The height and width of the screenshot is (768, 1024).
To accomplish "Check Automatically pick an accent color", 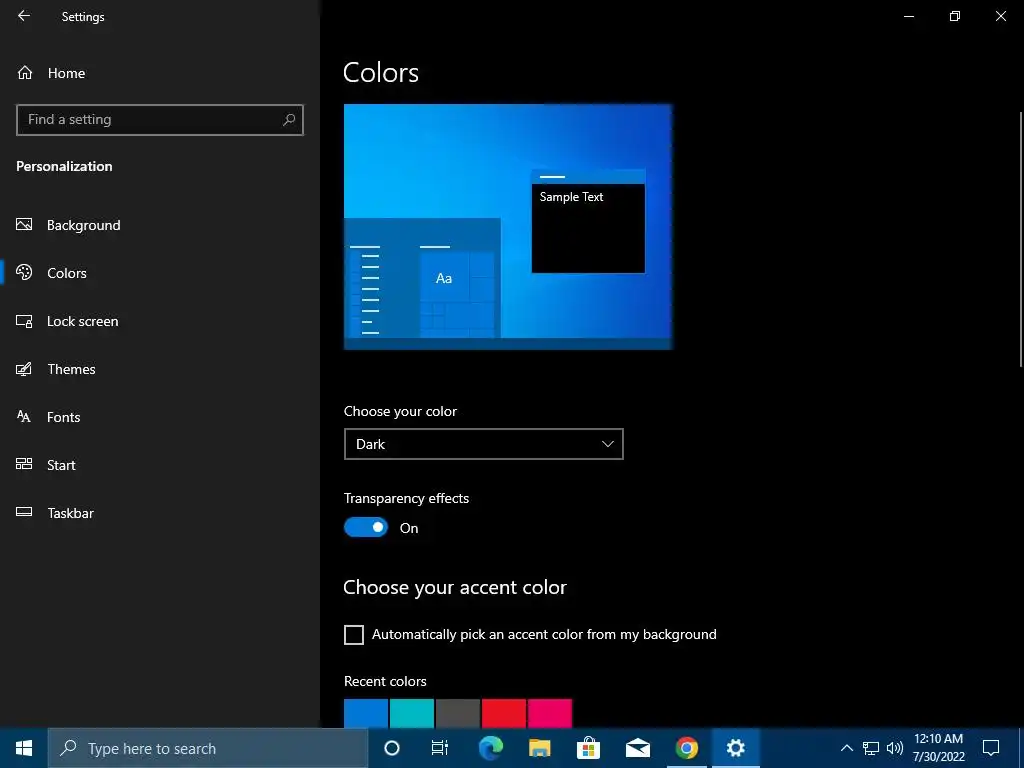I will 353,635.
